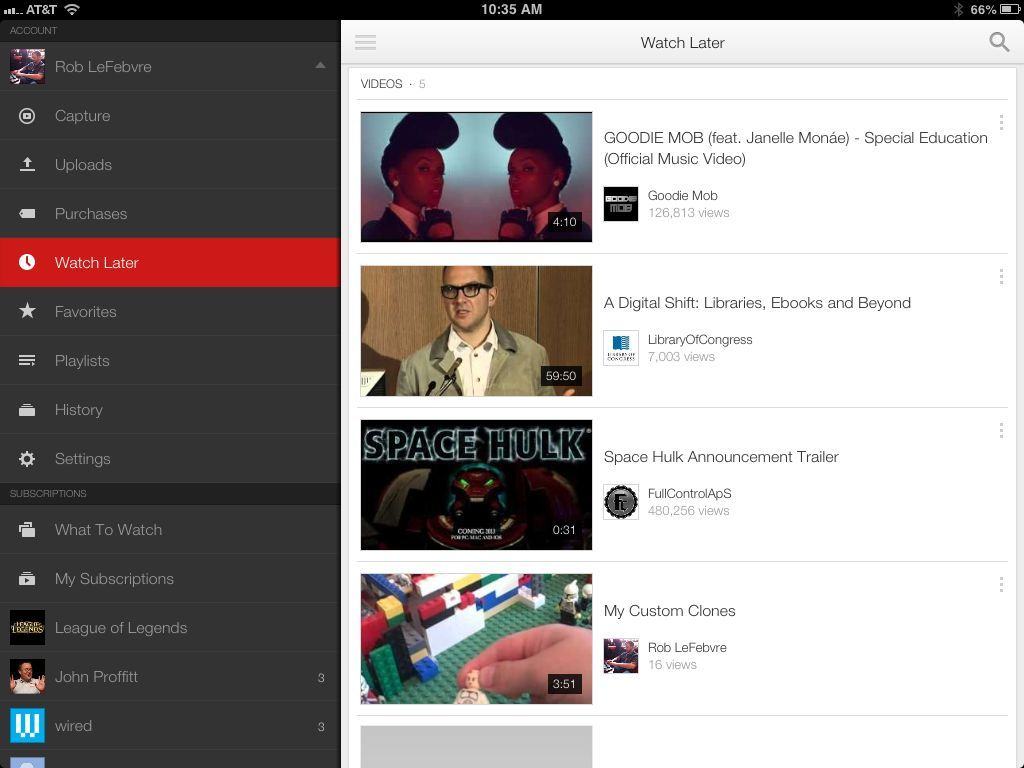Click the Goodie Mob channel avatar
This screenshot has height=768, width=1024.
[620, 204]
